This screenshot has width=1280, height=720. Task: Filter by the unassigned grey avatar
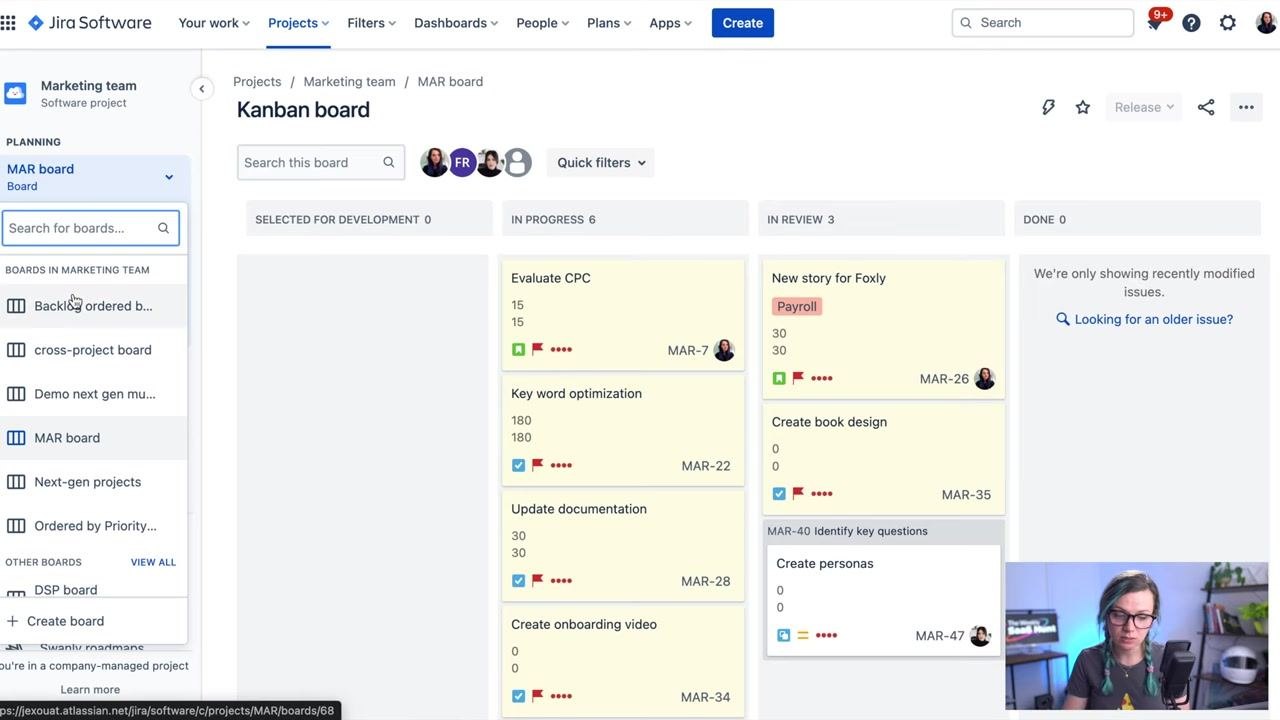point(517,162)
